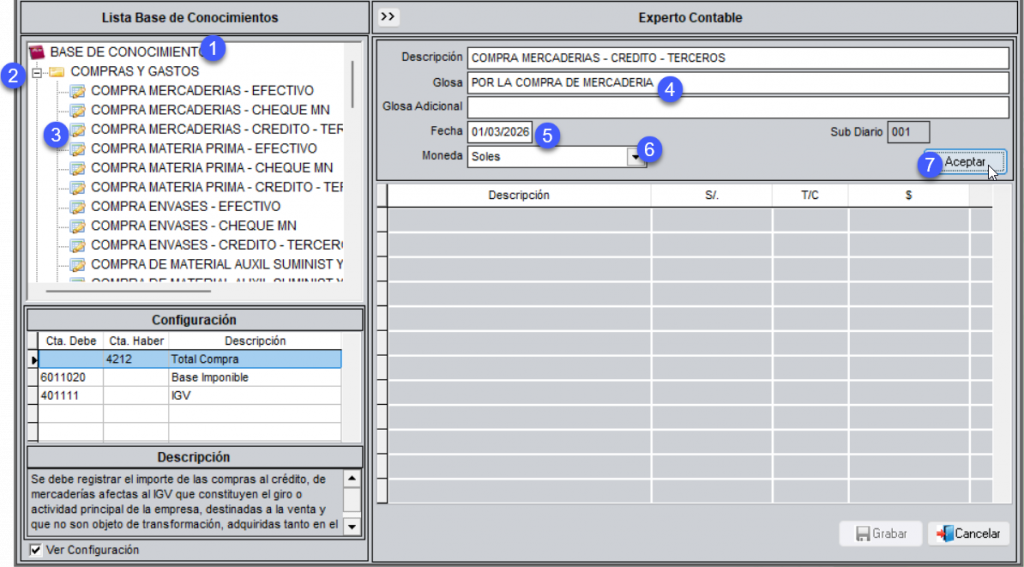Click the IGV description cell

[x=255, y=396]
